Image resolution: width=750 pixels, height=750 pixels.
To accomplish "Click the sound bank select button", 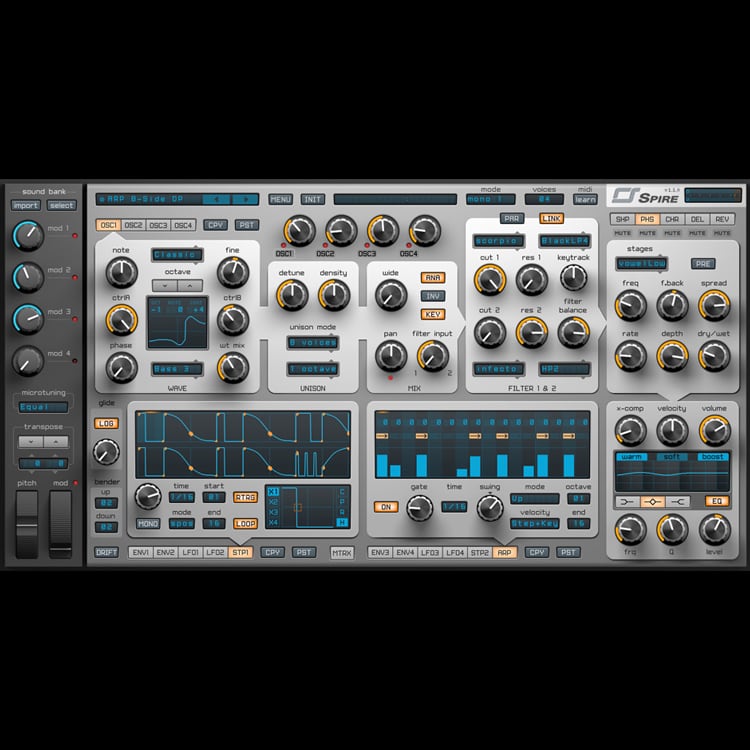I will 62,206.
